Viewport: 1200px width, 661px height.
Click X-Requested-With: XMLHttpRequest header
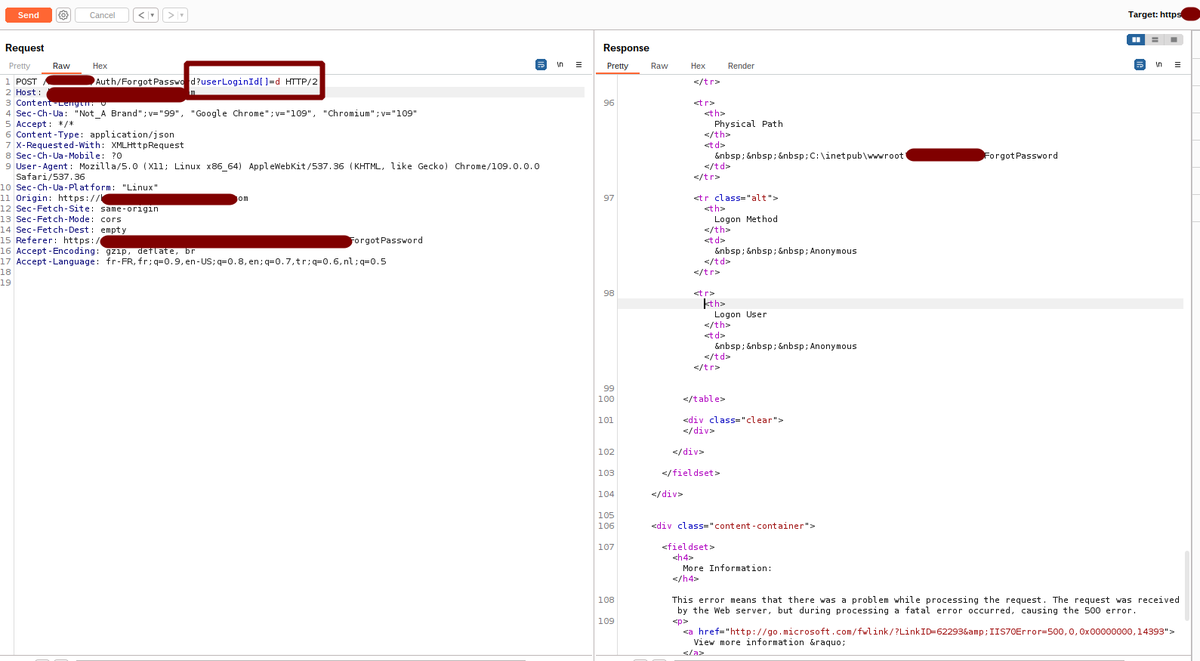(100, 145)
